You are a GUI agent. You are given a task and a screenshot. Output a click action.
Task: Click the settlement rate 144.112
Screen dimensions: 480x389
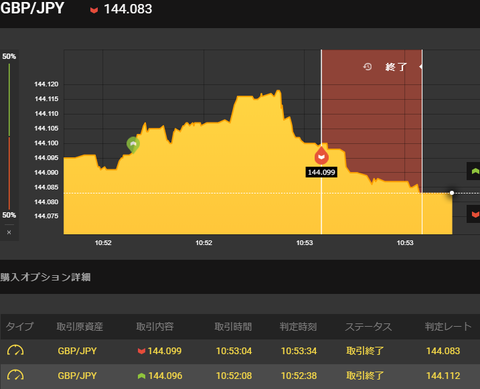(443, 376)
